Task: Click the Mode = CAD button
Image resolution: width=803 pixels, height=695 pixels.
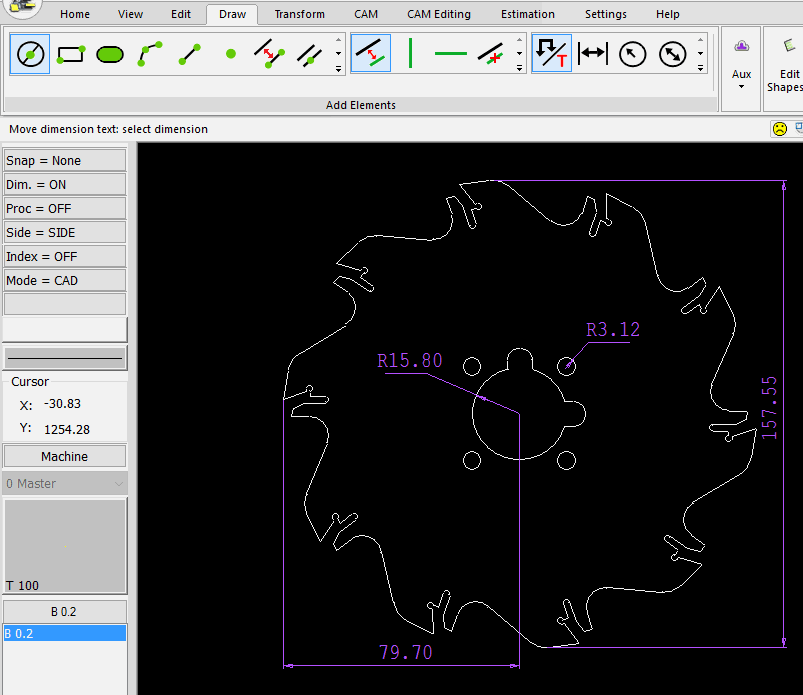Action: [65, 280]
